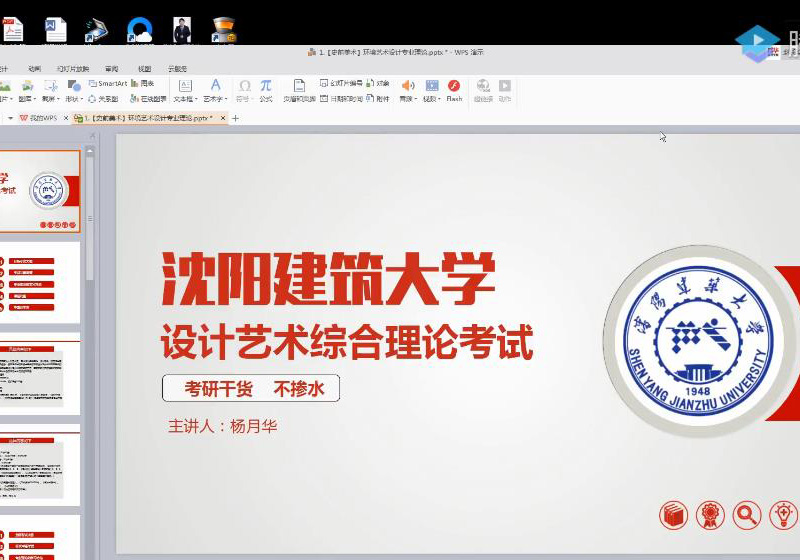Select the third slide thumbnail with text block
The width and height of the screenshot is (800, 560).
[40, 373]
